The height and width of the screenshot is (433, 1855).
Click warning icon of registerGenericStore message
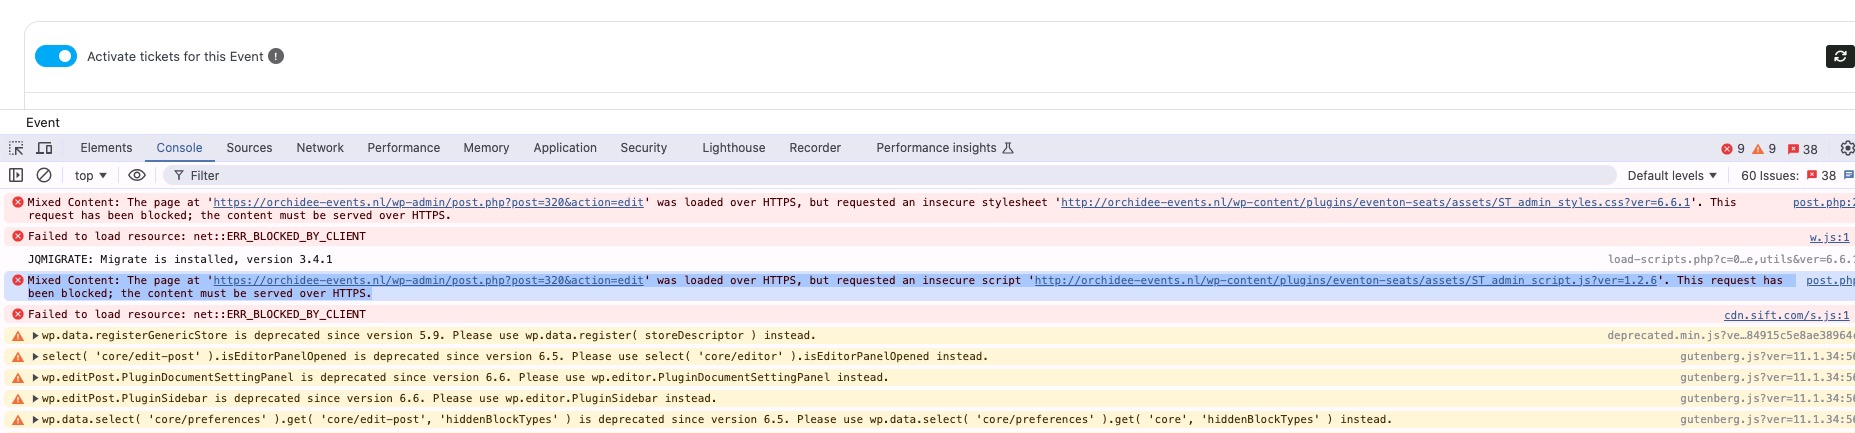coord(17,336)
